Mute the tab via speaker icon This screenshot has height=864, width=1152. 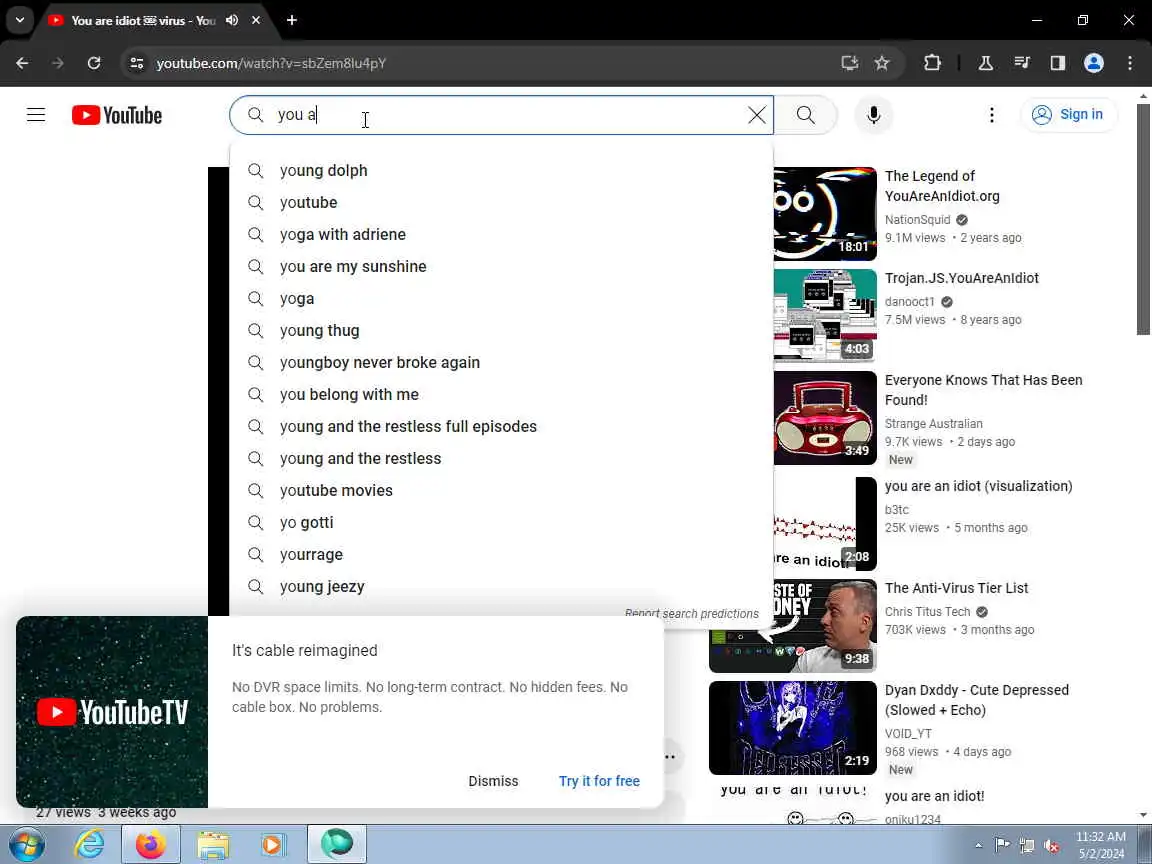(x=232, y=21)
